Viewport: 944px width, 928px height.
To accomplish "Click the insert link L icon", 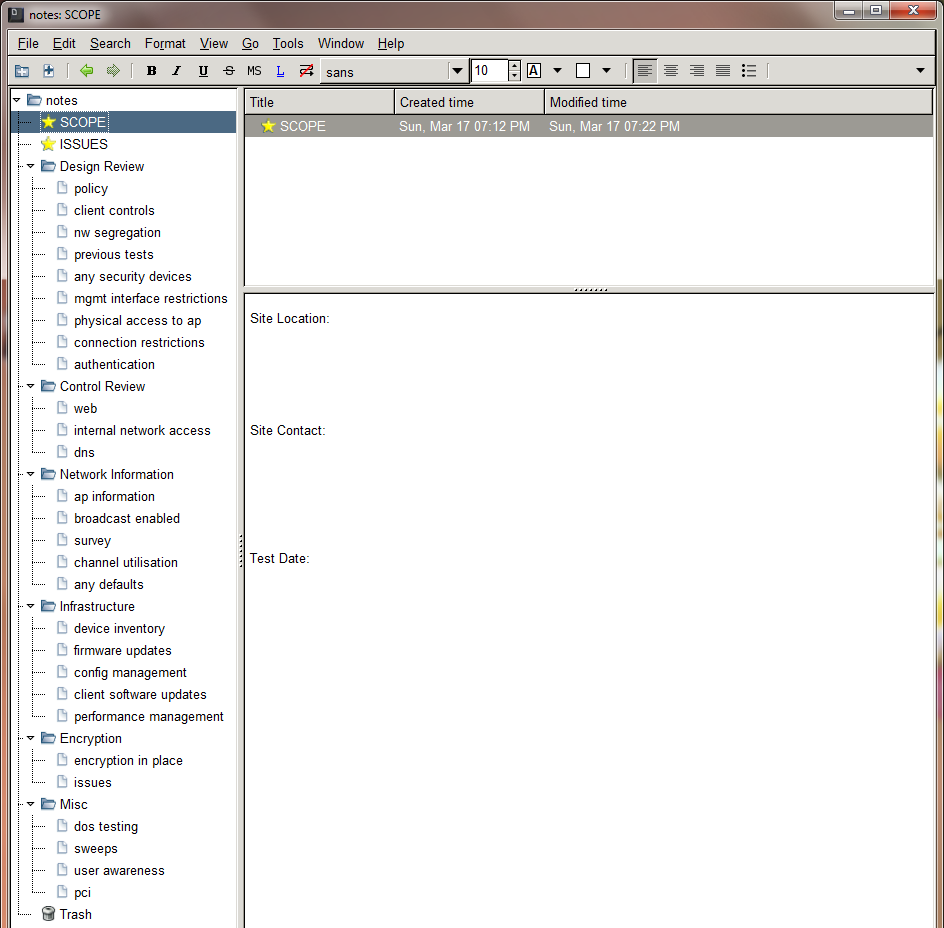I will pyautogui.click(x=280, y=71).
